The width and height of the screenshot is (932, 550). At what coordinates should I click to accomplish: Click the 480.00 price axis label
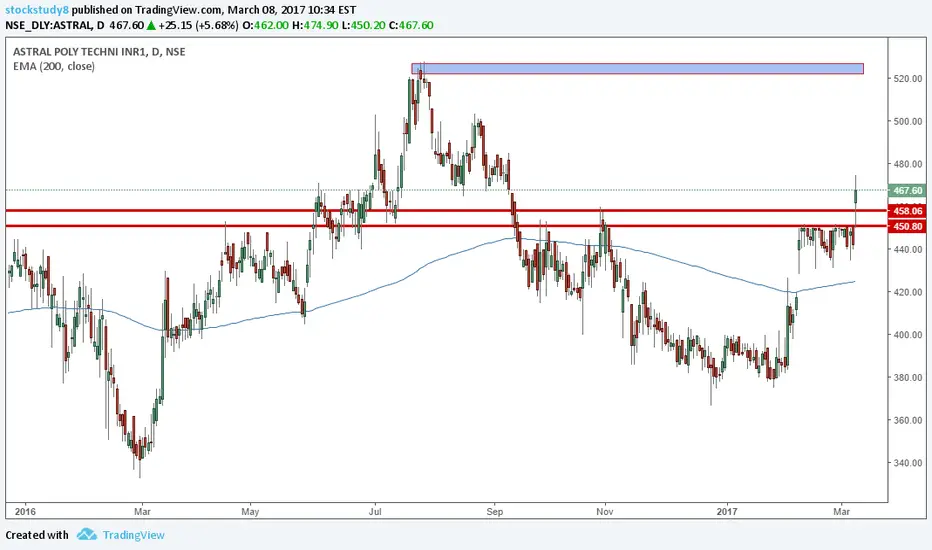pyautogui.click(x=908, y=164)
